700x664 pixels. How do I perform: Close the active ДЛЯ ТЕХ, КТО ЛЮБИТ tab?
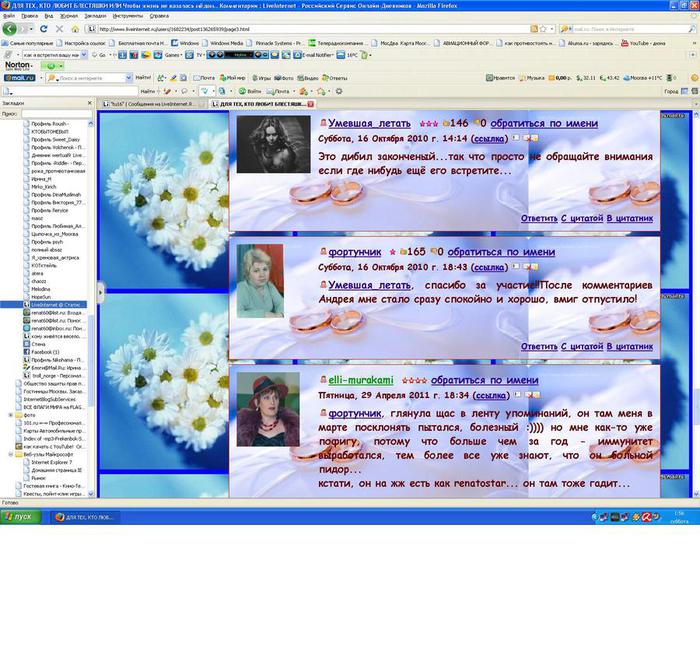(x=311, y=104)
